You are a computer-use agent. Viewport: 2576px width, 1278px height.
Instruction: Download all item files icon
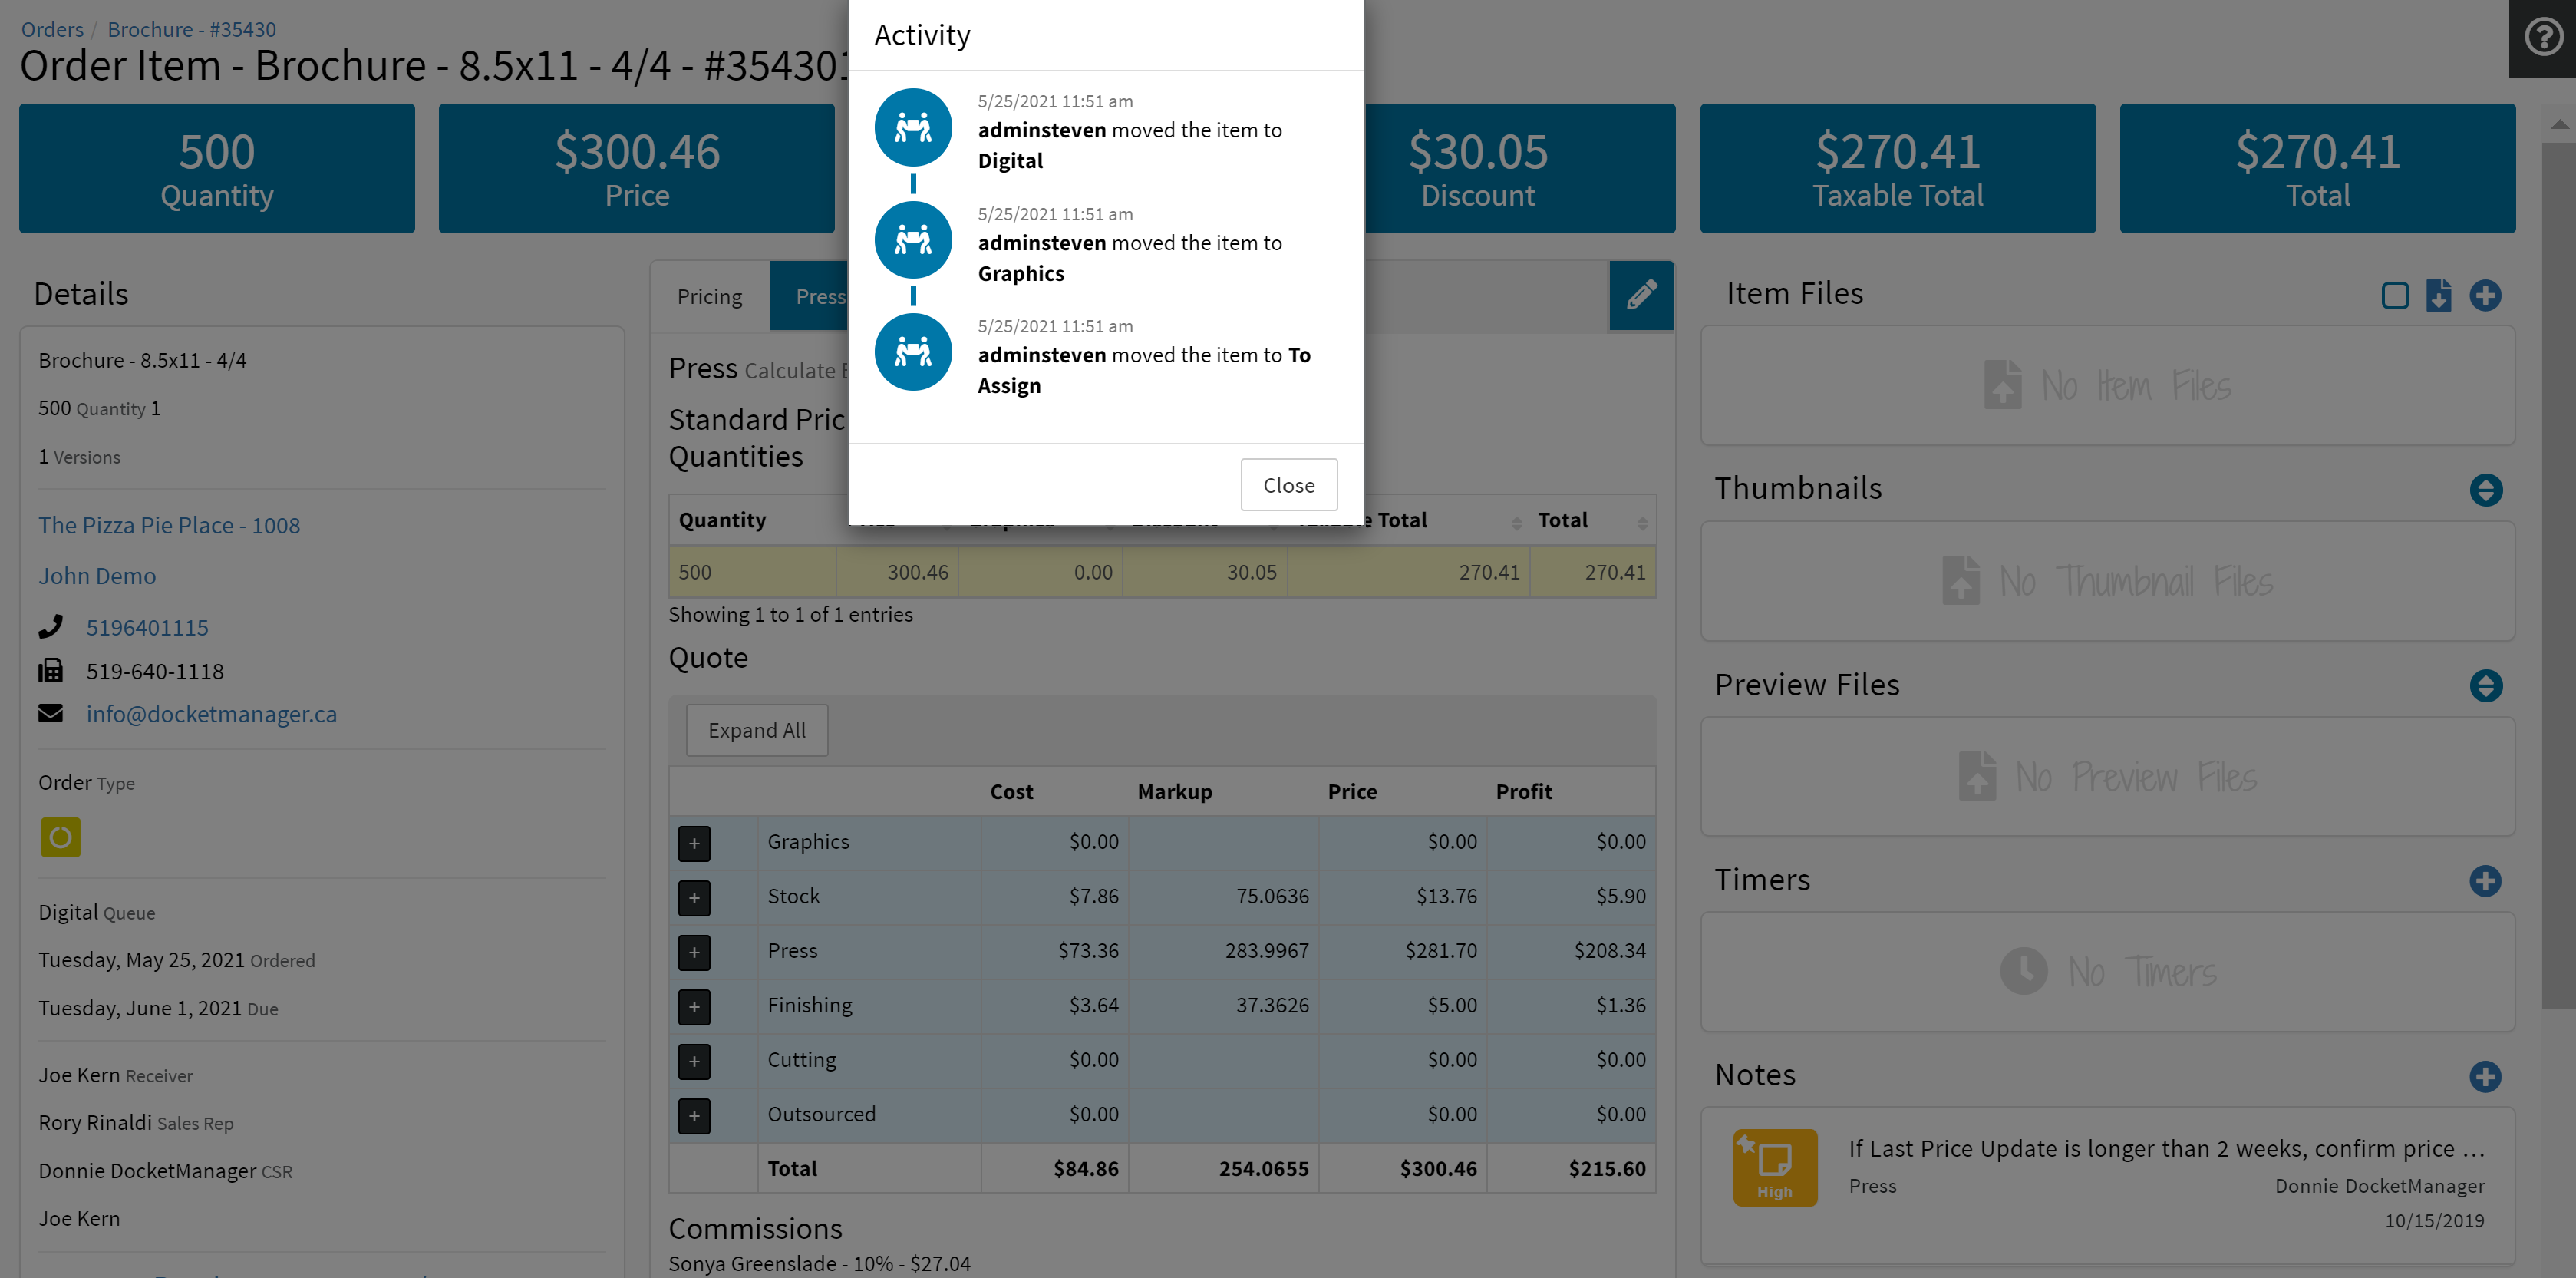point(2438,295)
